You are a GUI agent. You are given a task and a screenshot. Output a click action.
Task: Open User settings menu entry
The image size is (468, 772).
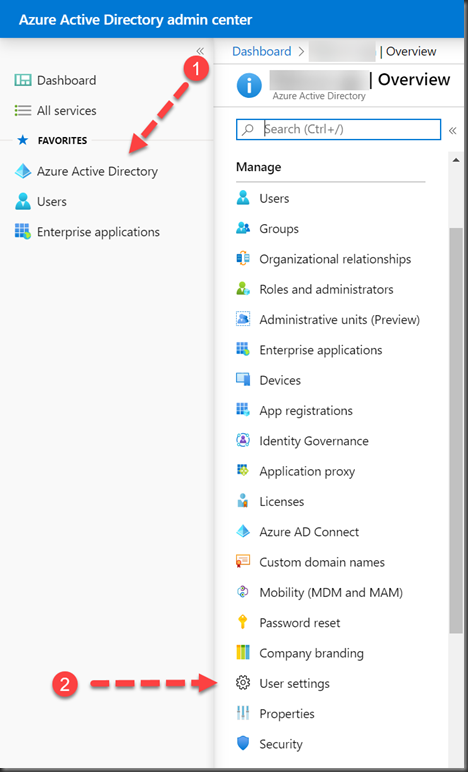[x=295, y=683]
